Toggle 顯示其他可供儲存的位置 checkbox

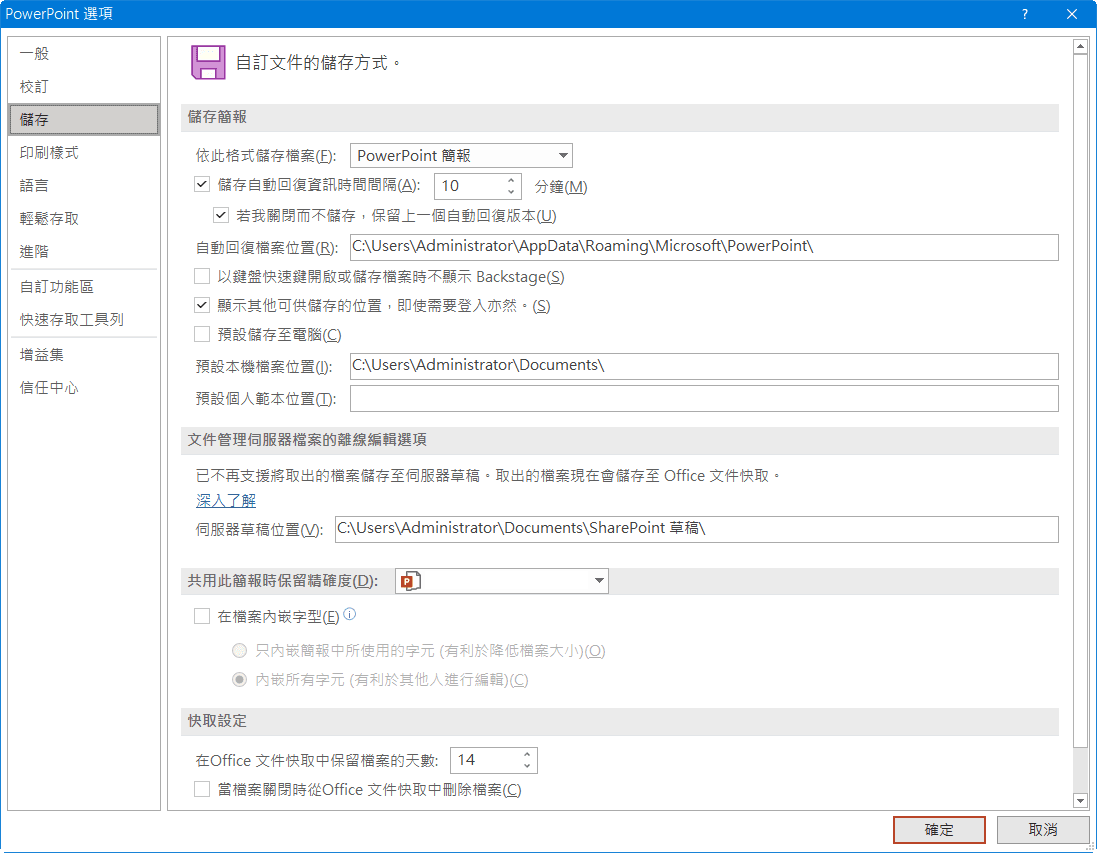coord(201,305)
